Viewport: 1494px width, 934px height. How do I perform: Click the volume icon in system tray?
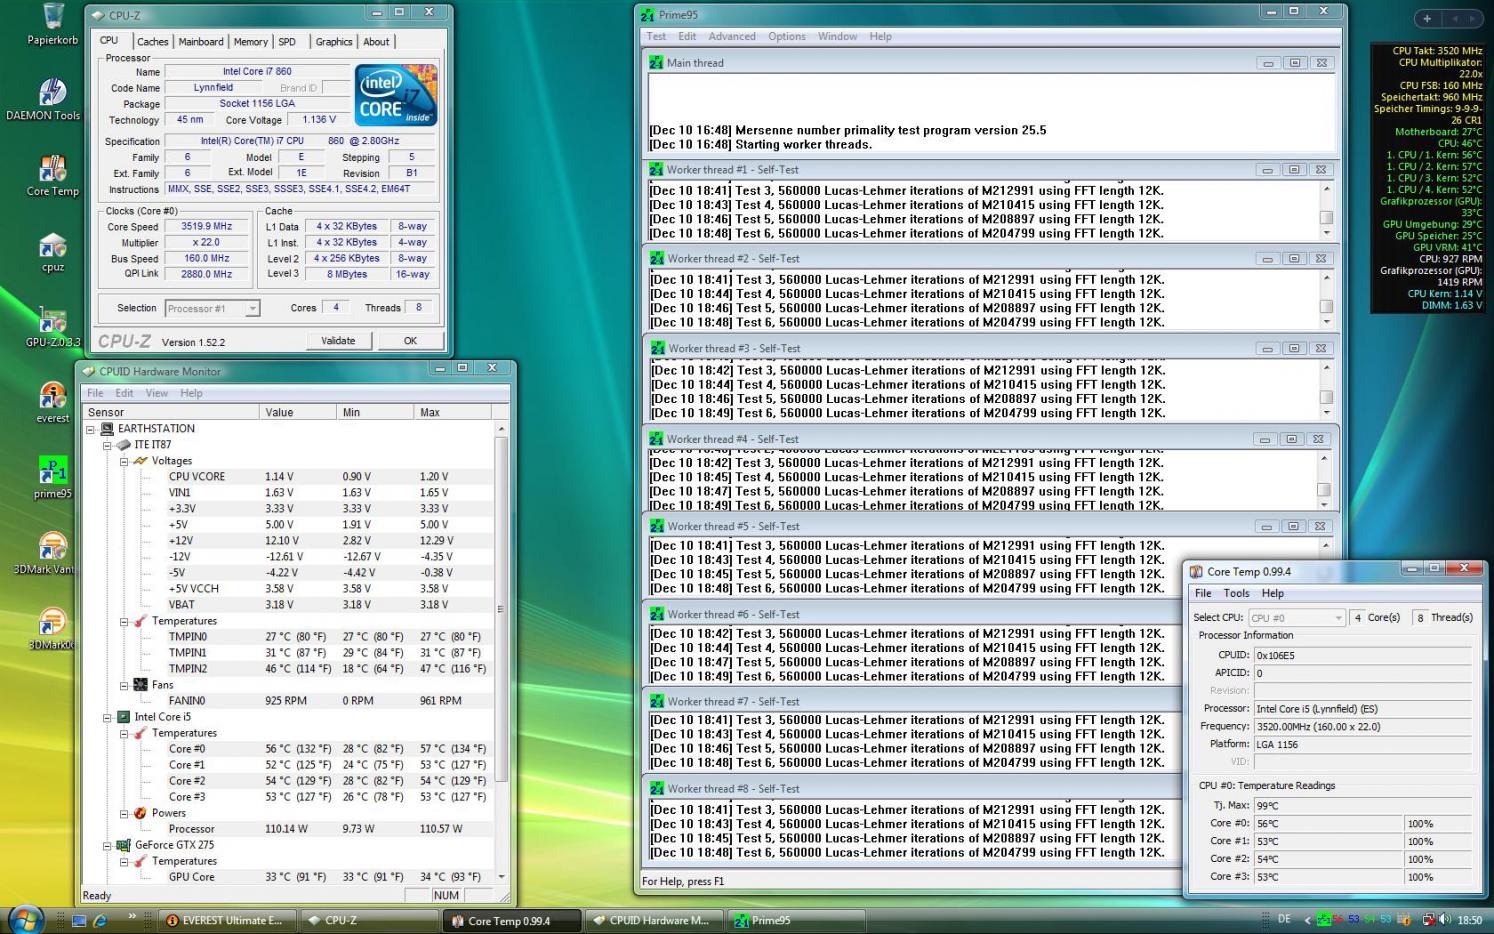coord(1443,920)
